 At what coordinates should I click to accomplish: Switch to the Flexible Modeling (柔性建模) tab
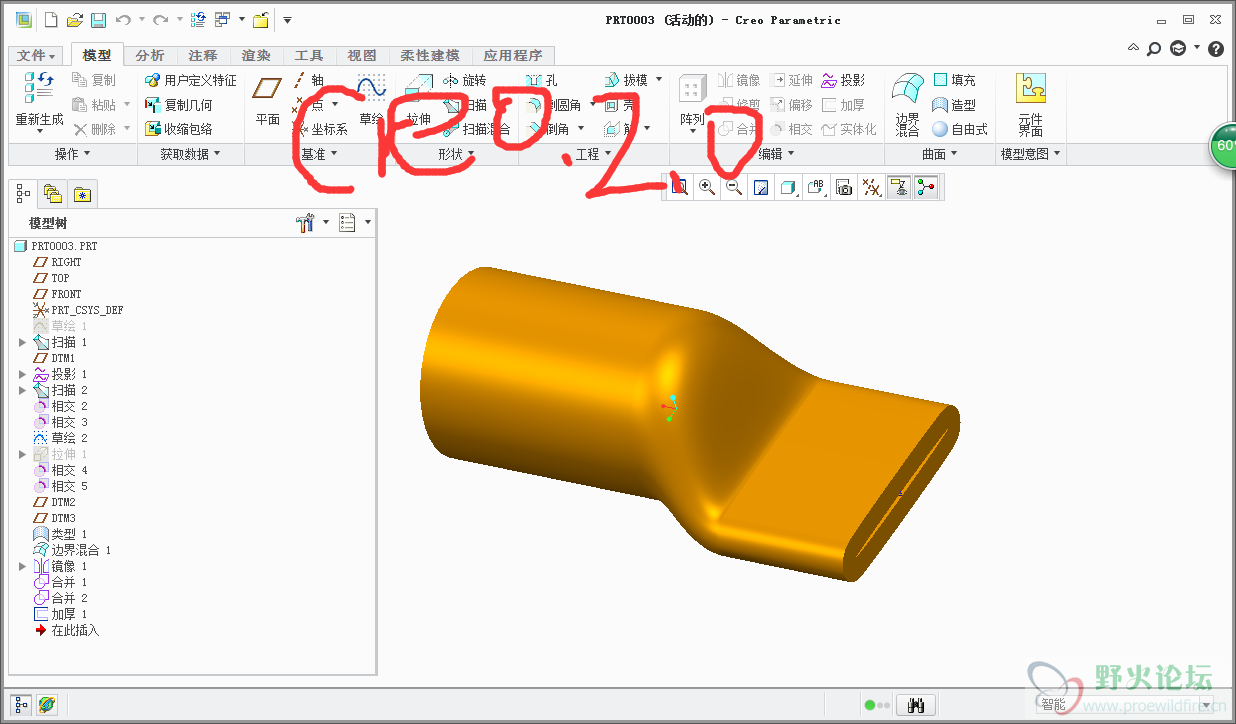(x=430, y=56)
